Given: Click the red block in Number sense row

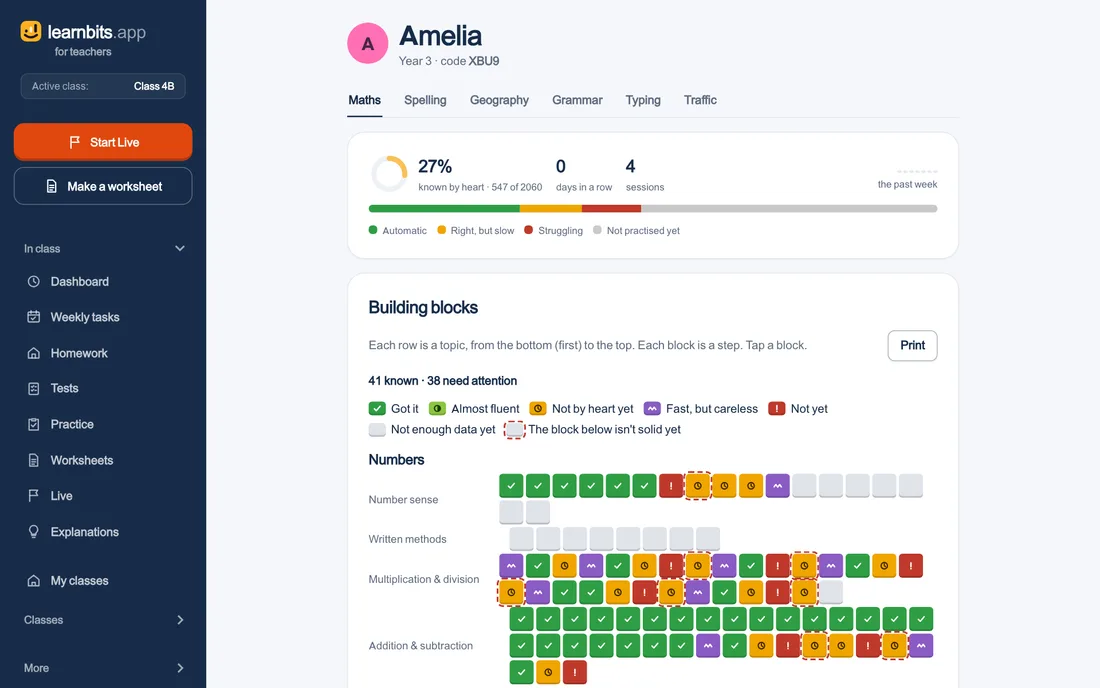Looking at the screenshot, I should click(671, 485).
